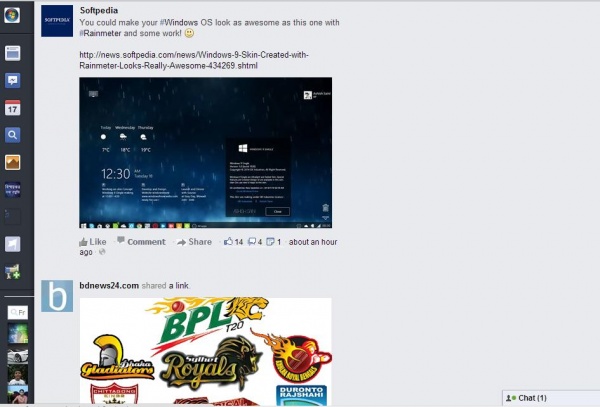Open the Messages icon in sidebar
The image size is (600, 407).
click(x=13, y=81)
